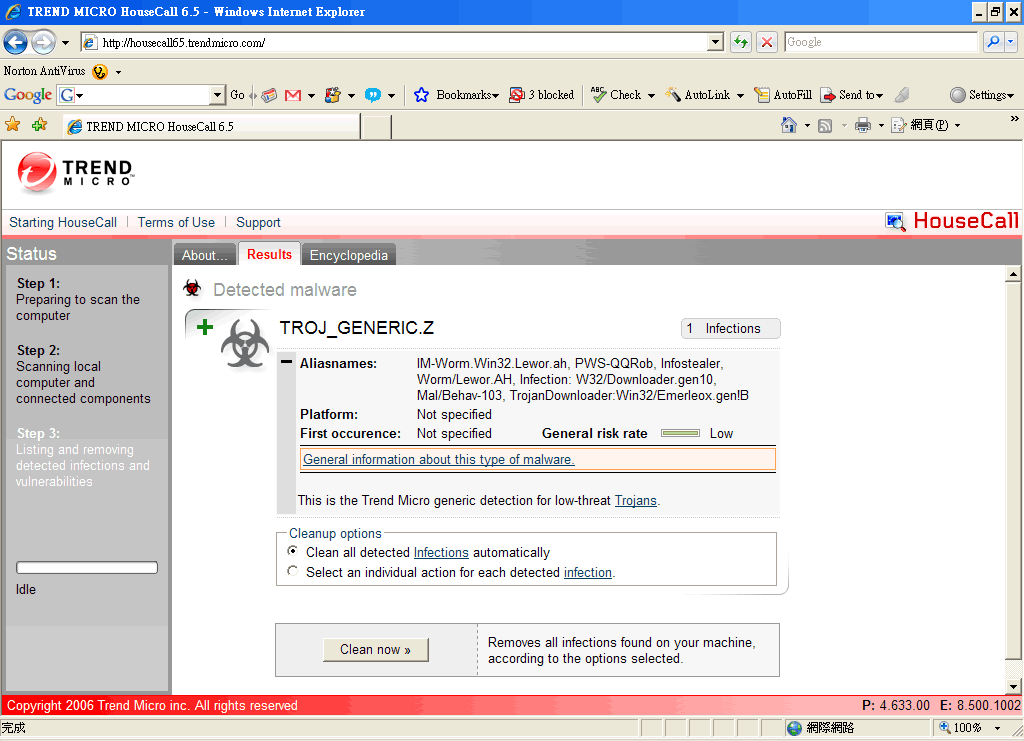1024x741 pixels.
Task: Click the address bar URL field
Action: pos(394,42)
